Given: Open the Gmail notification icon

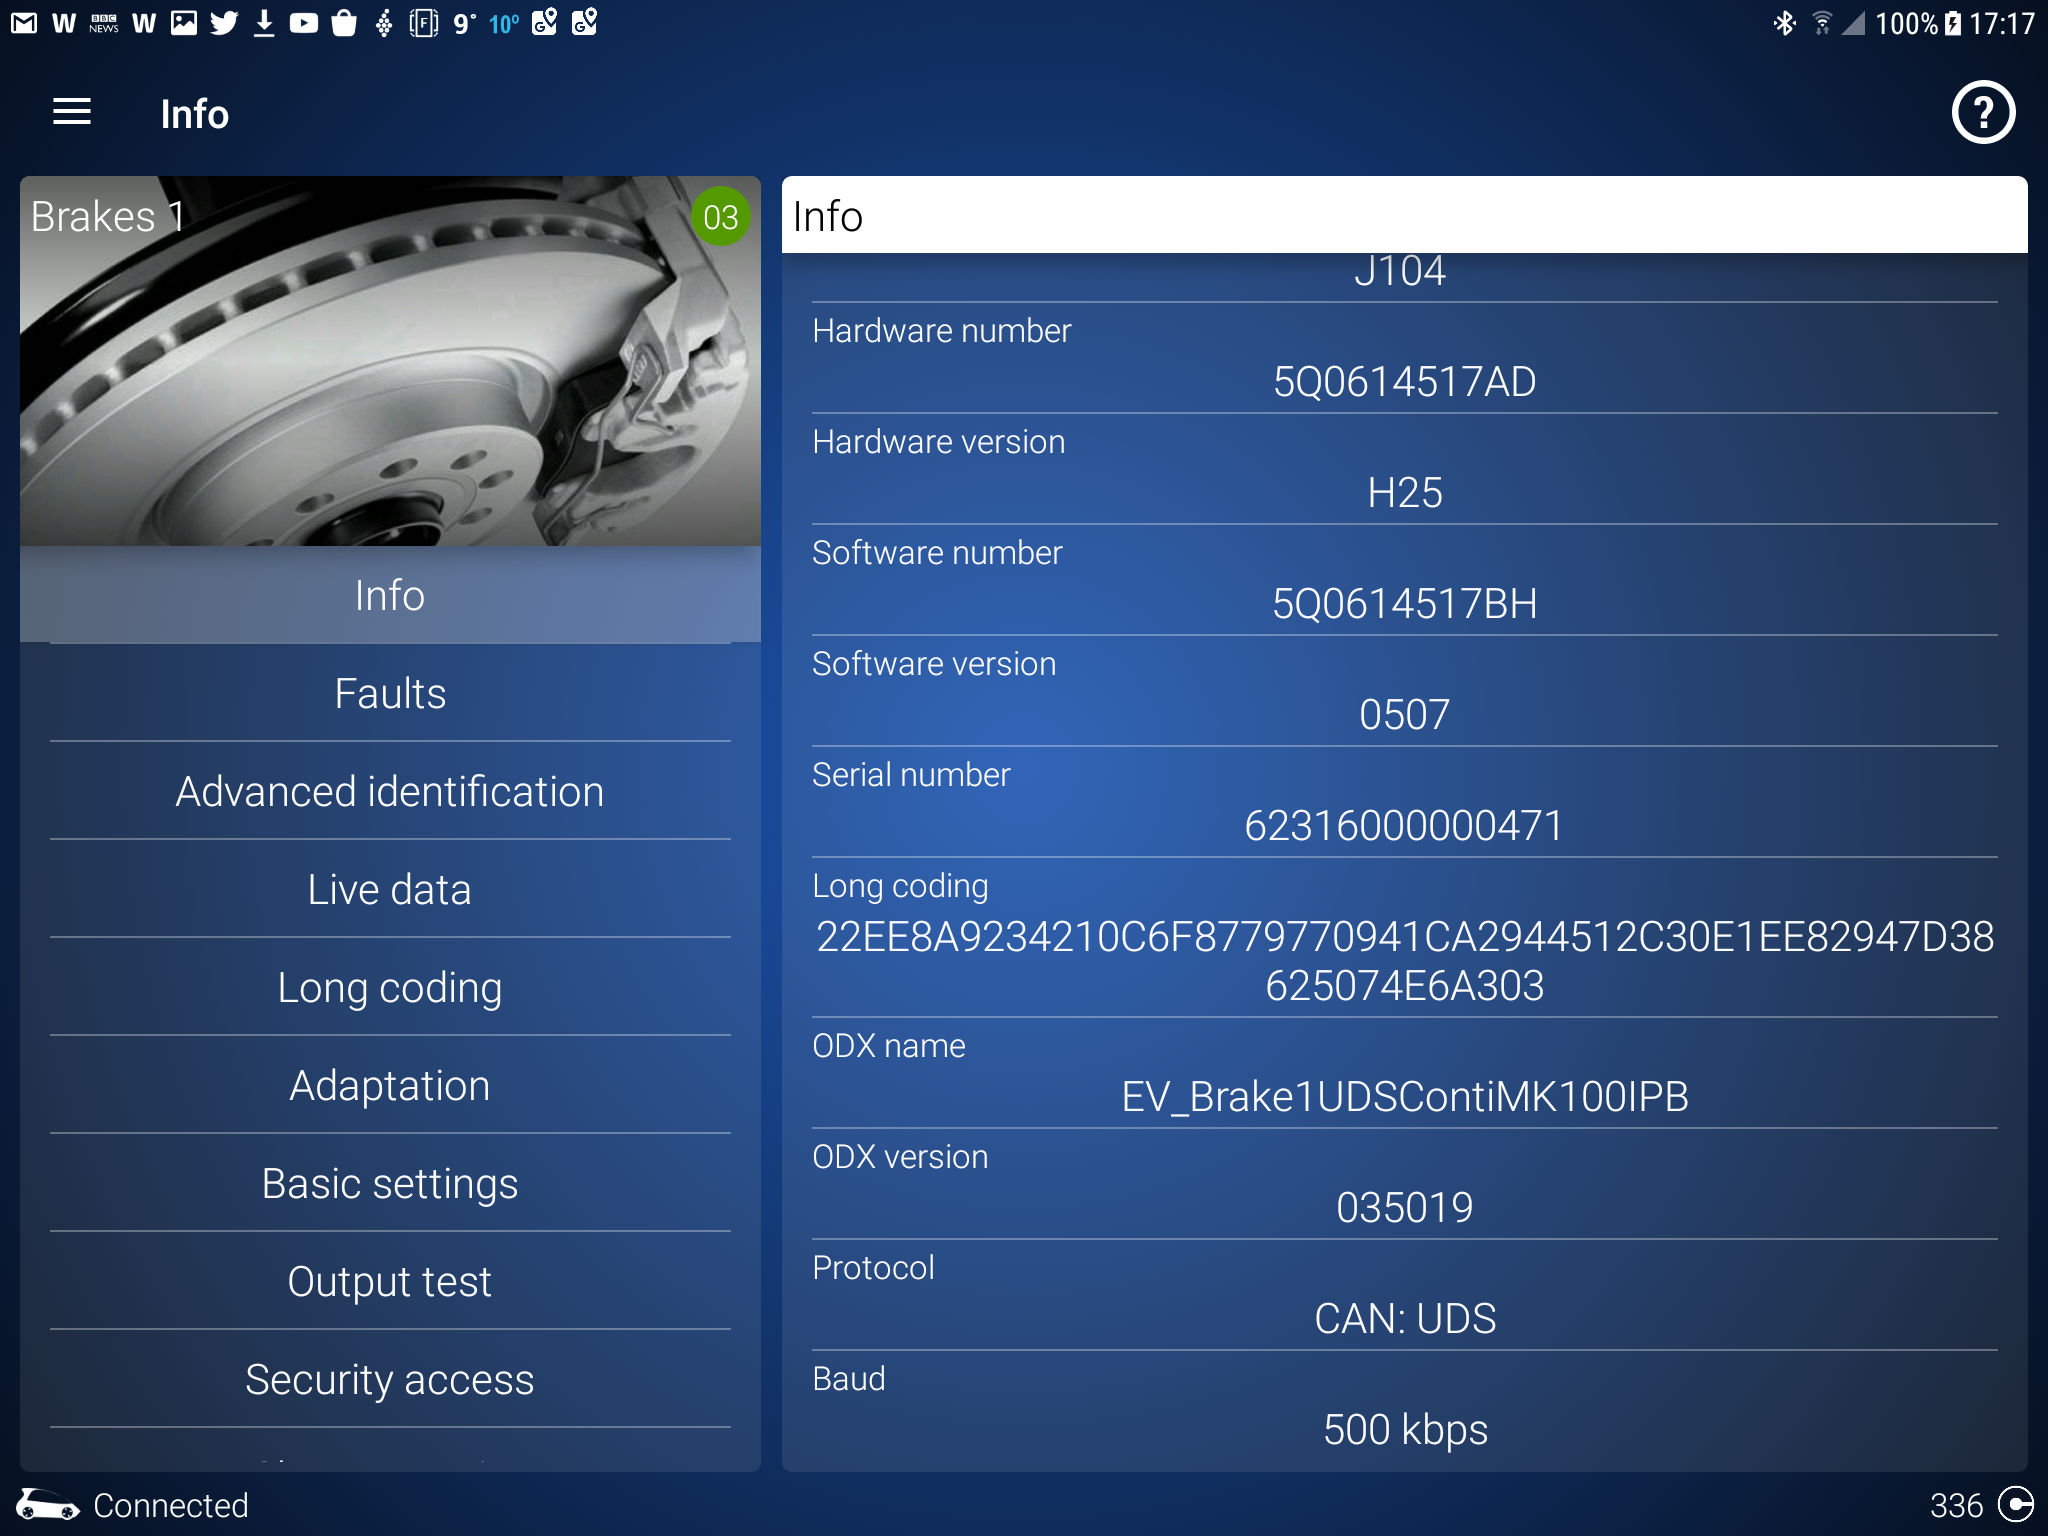Looking at the screenshot, I should 24,23.
